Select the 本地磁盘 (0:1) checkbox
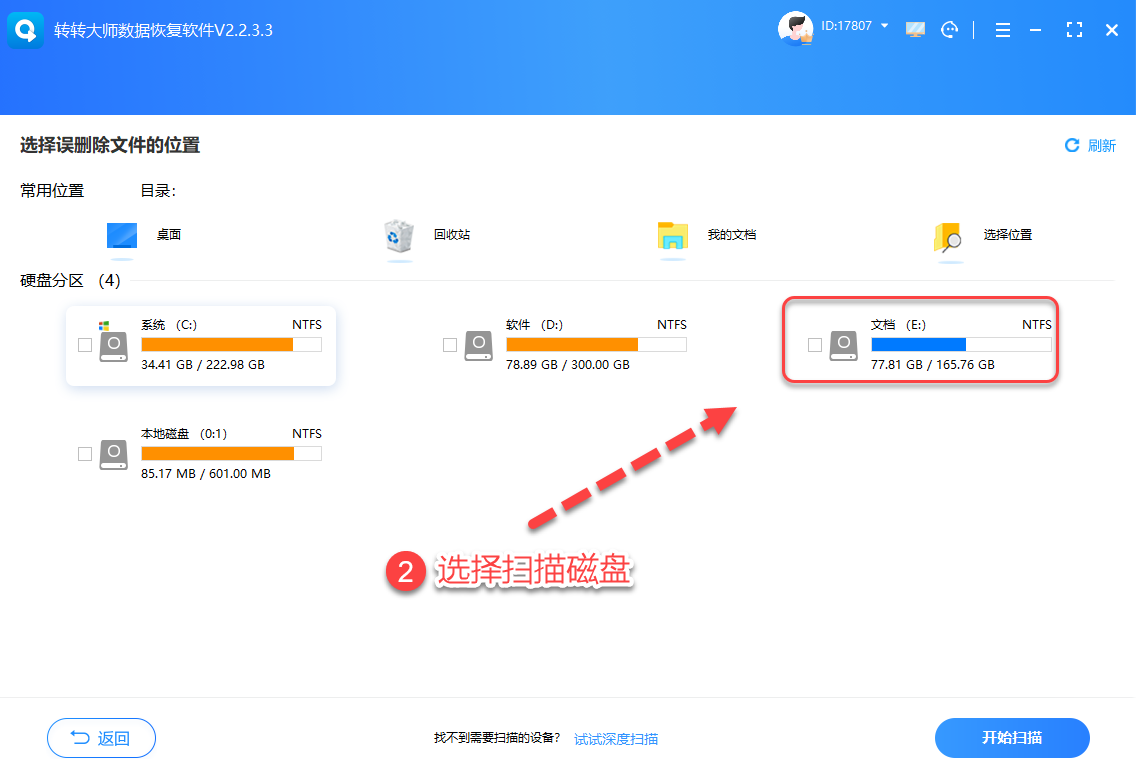This screenshot has width=1136, height=778. (85, 454)
